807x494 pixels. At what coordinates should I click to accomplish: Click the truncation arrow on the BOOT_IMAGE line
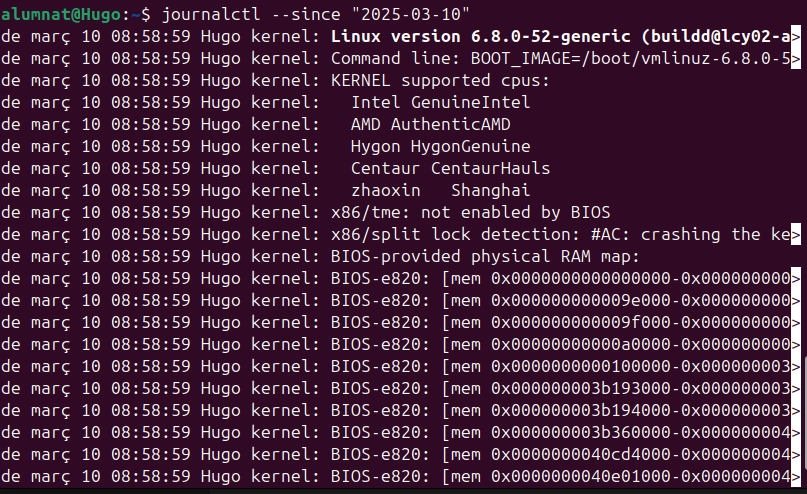click(x=797, y=58)
